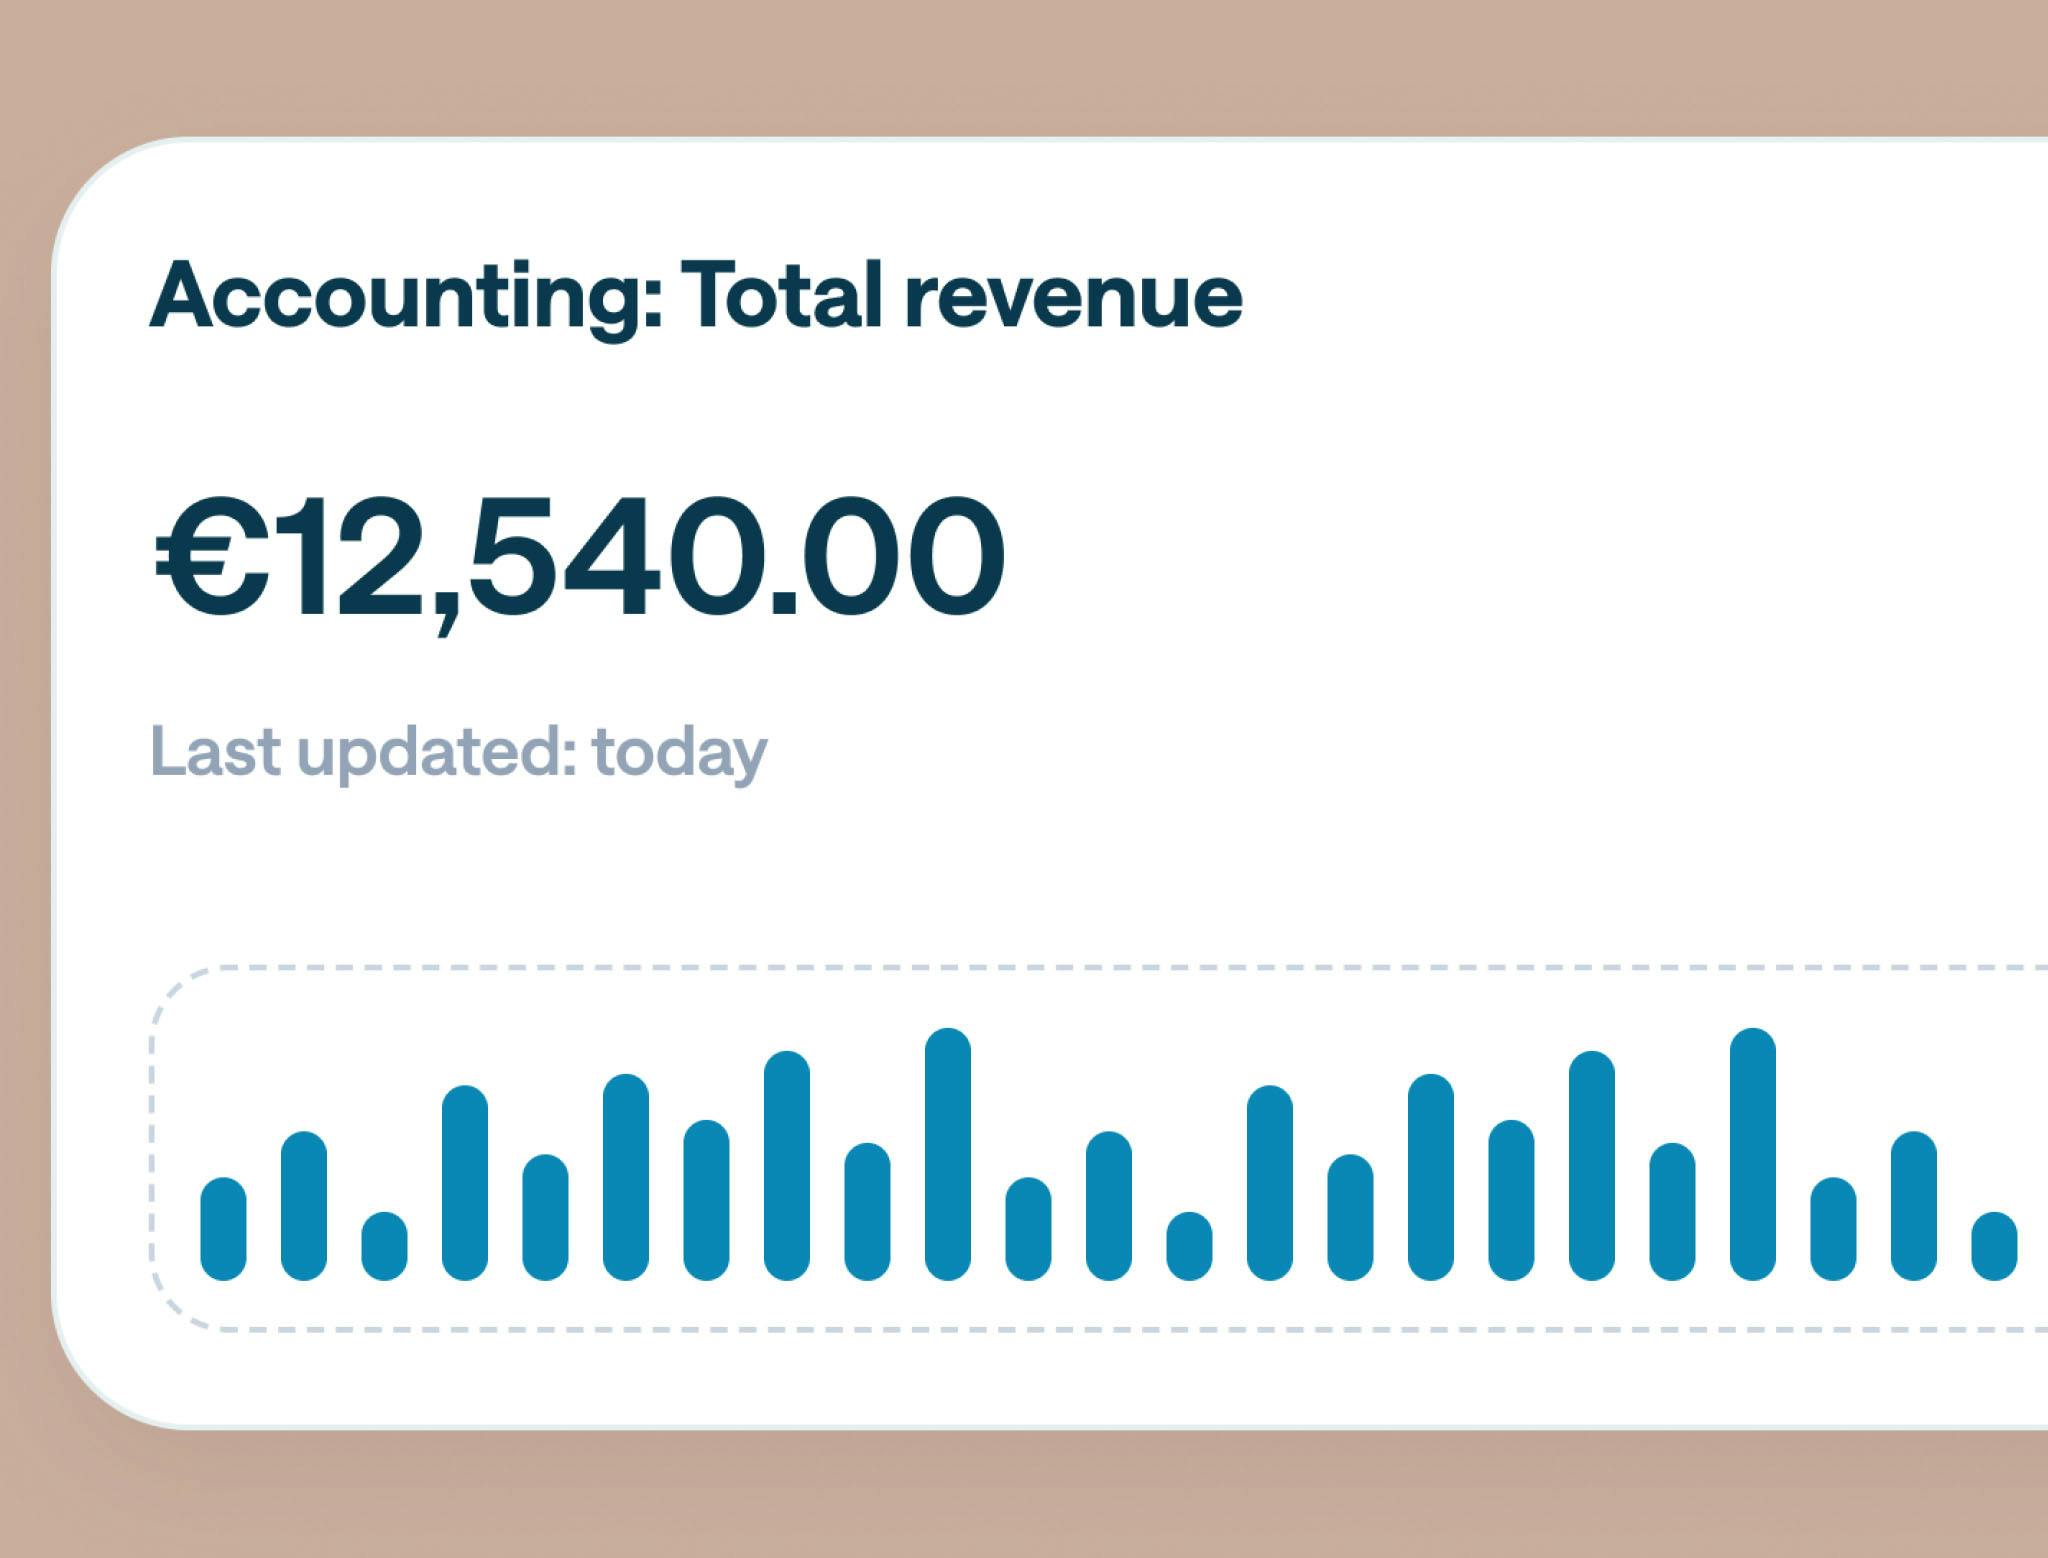
Task: Select the fourteenth bar in the chart
Action: click(1270, 1183)
